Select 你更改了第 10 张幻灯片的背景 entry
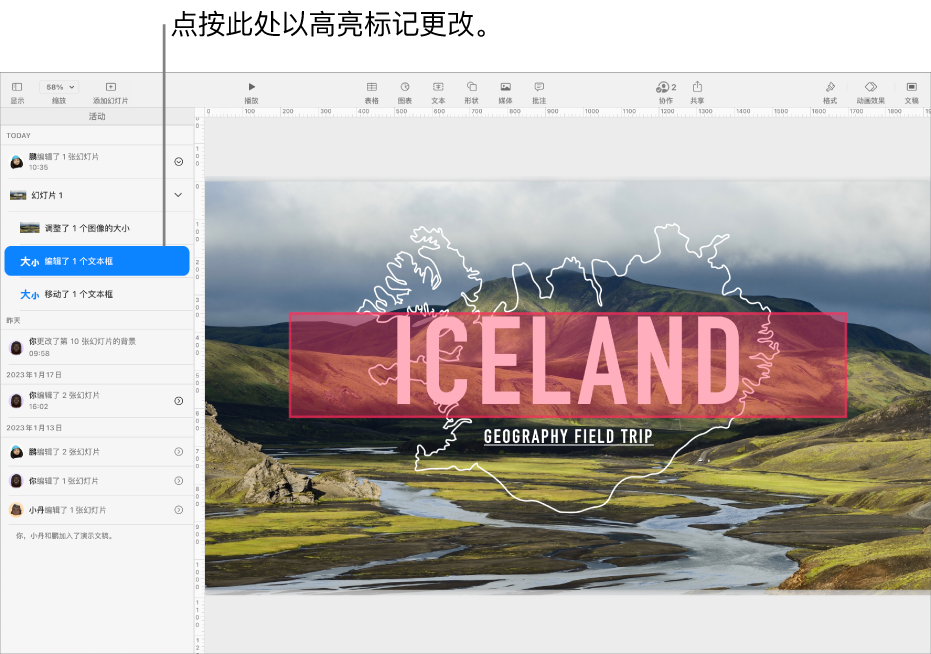Image resolution: width=931 pixels, height=654 pixels. click(97, 347)
